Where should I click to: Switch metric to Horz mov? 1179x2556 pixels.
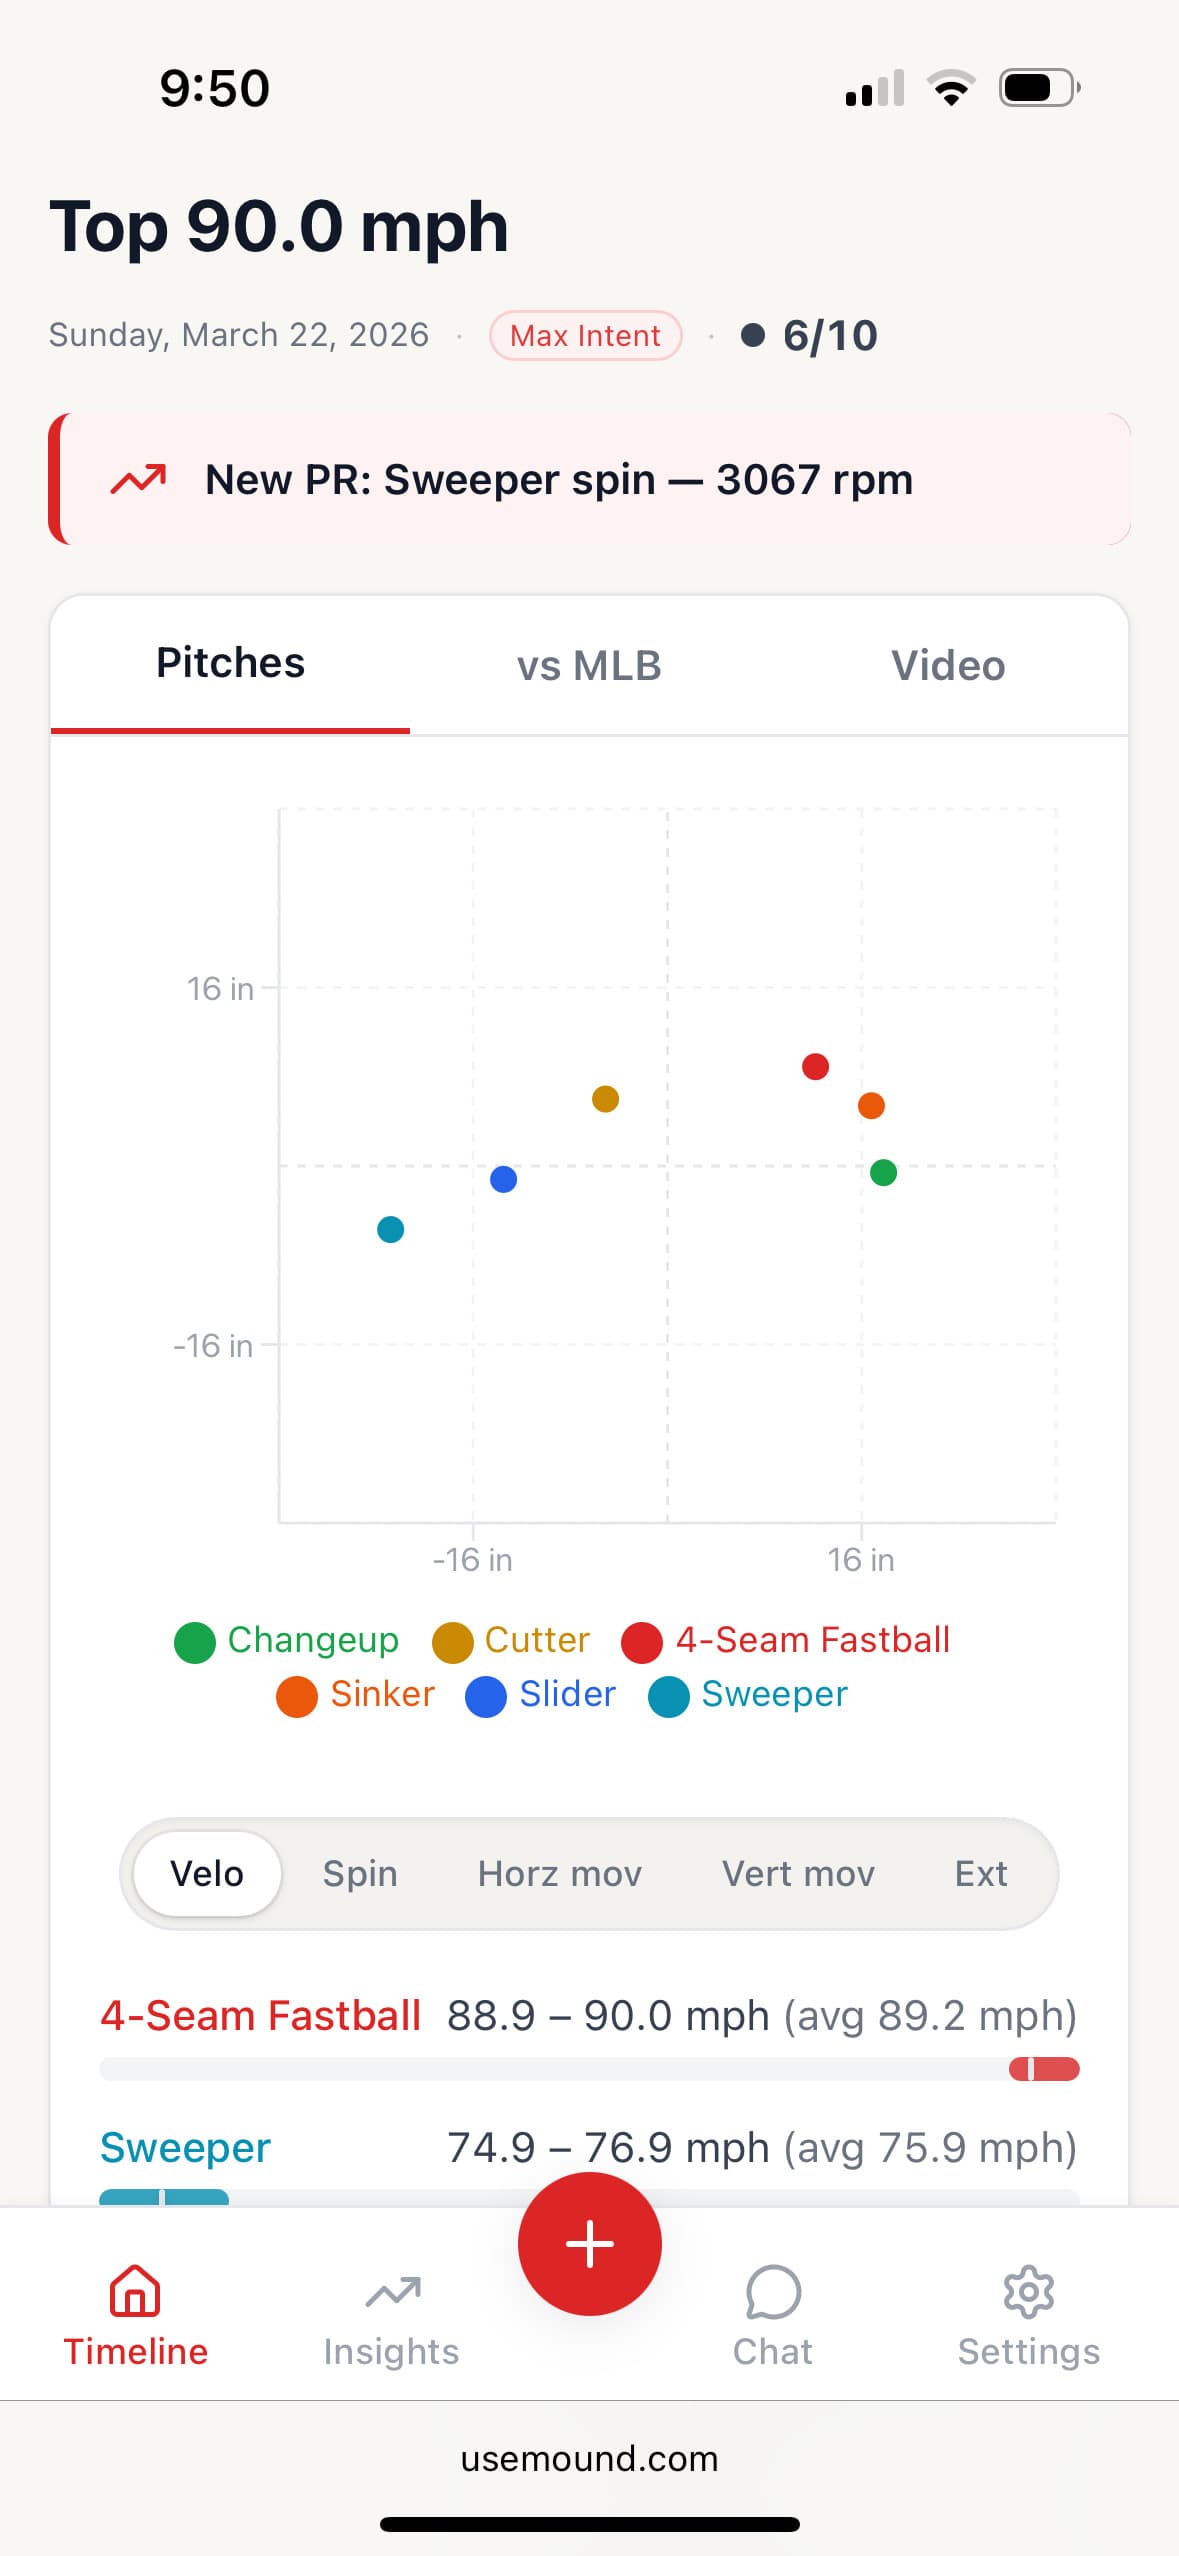(559, 1873)
